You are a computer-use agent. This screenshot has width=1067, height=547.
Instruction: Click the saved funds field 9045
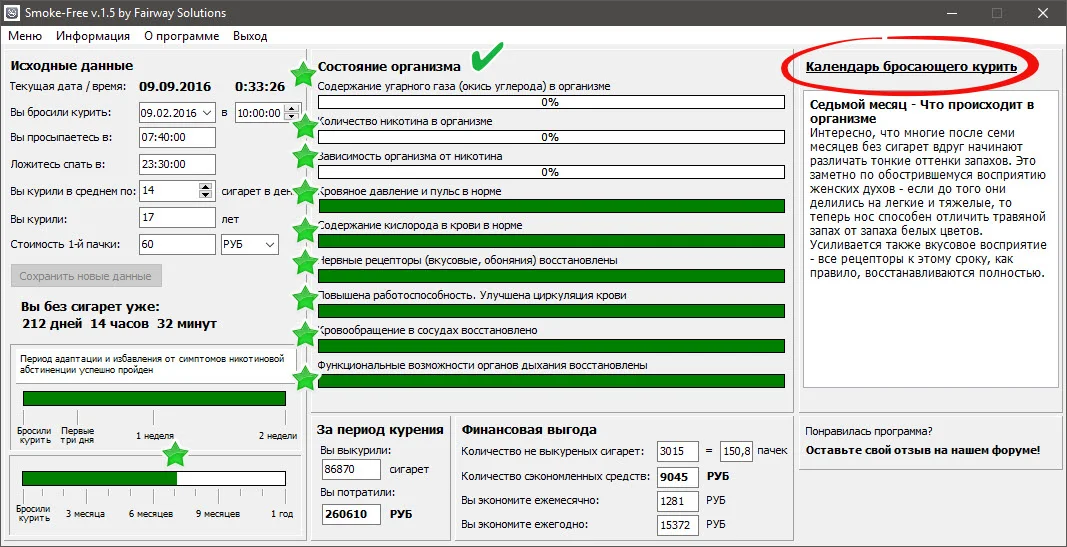coord(678,476)
